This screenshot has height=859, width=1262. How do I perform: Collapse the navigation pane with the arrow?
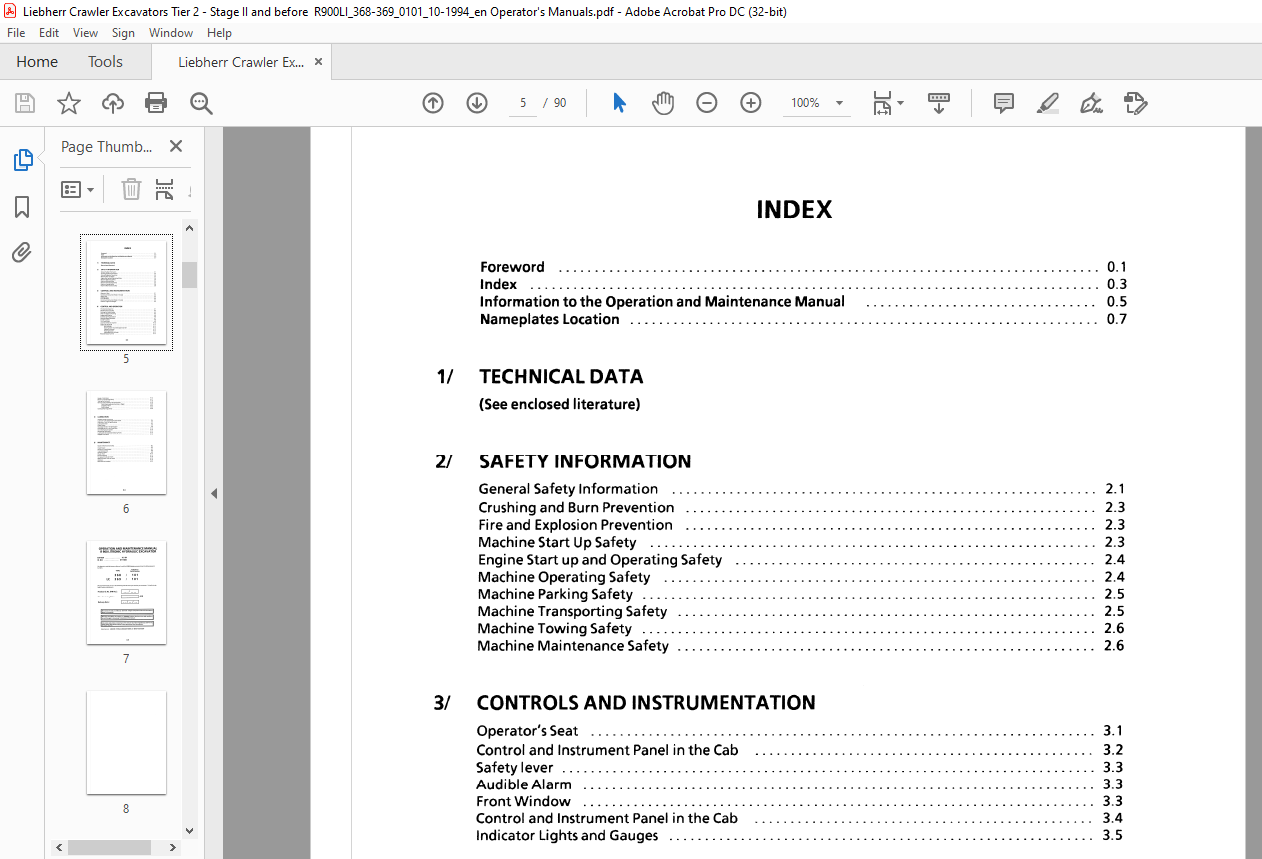point(213,493)
